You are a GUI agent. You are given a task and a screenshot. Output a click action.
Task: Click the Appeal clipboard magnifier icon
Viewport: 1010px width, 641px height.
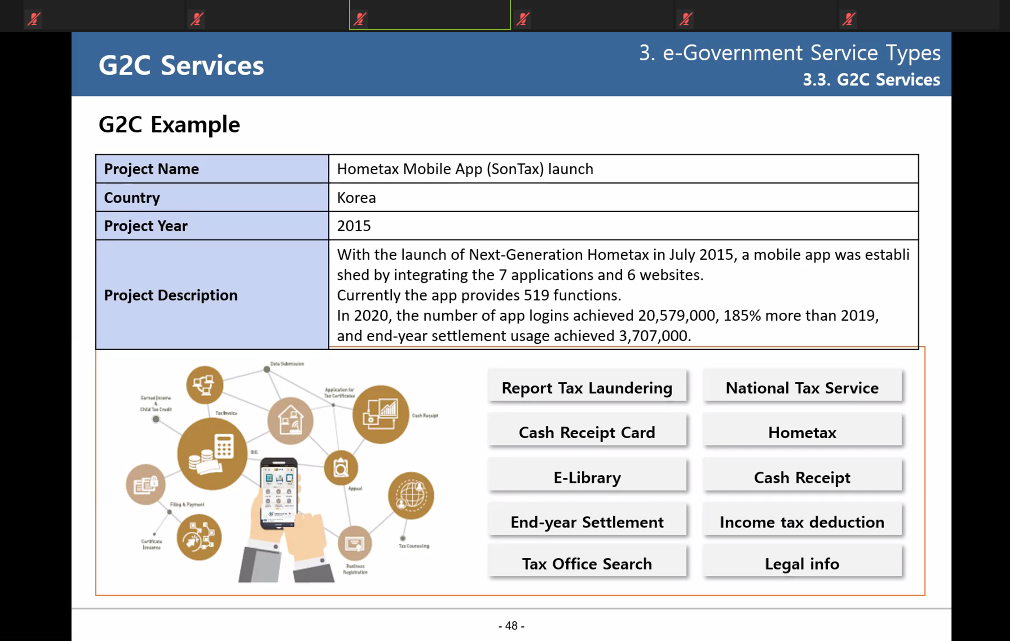(341, 468)
